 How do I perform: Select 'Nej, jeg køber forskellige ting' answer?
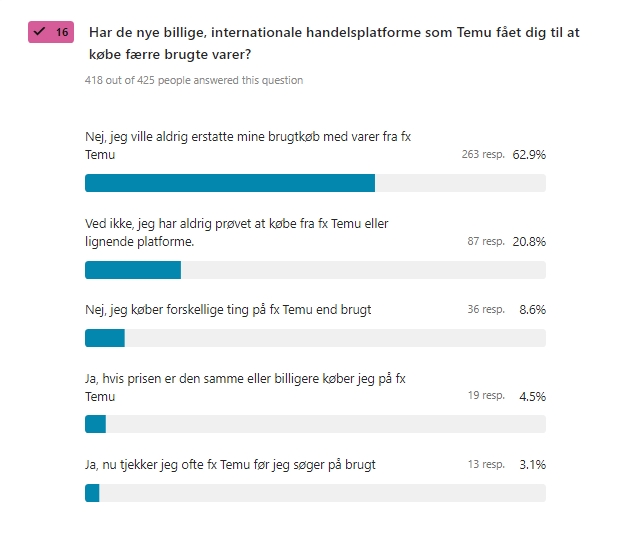click(x=228, y=310)
